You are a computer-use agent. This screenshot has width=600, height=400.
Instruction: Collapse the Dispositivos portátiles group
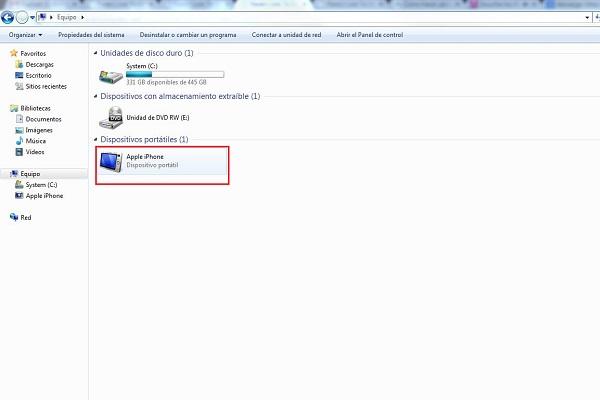pos(96,140)
